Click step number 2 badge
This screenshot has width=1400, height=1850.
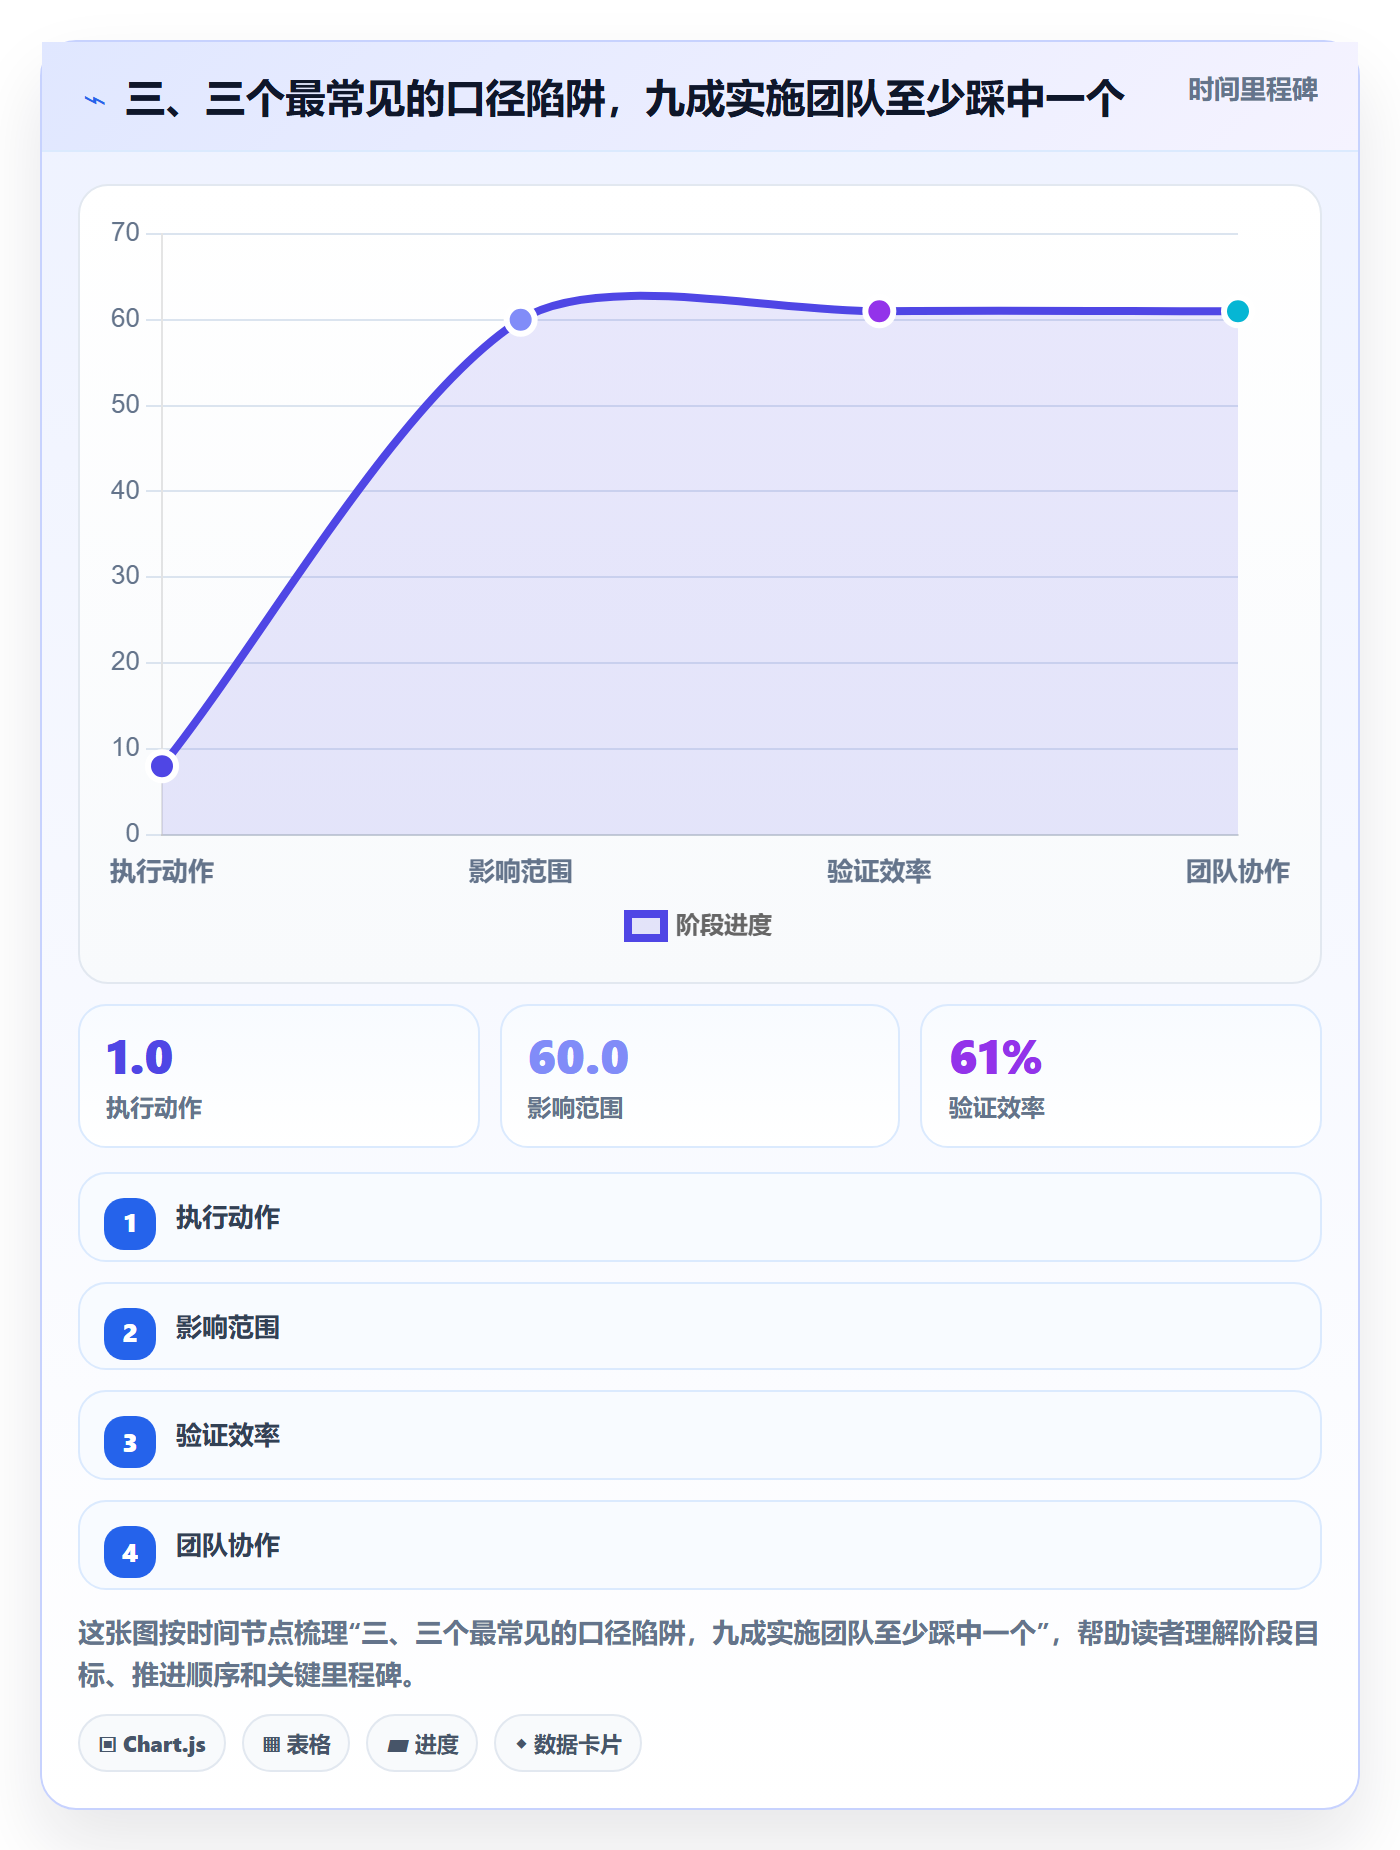(130, 1333)
